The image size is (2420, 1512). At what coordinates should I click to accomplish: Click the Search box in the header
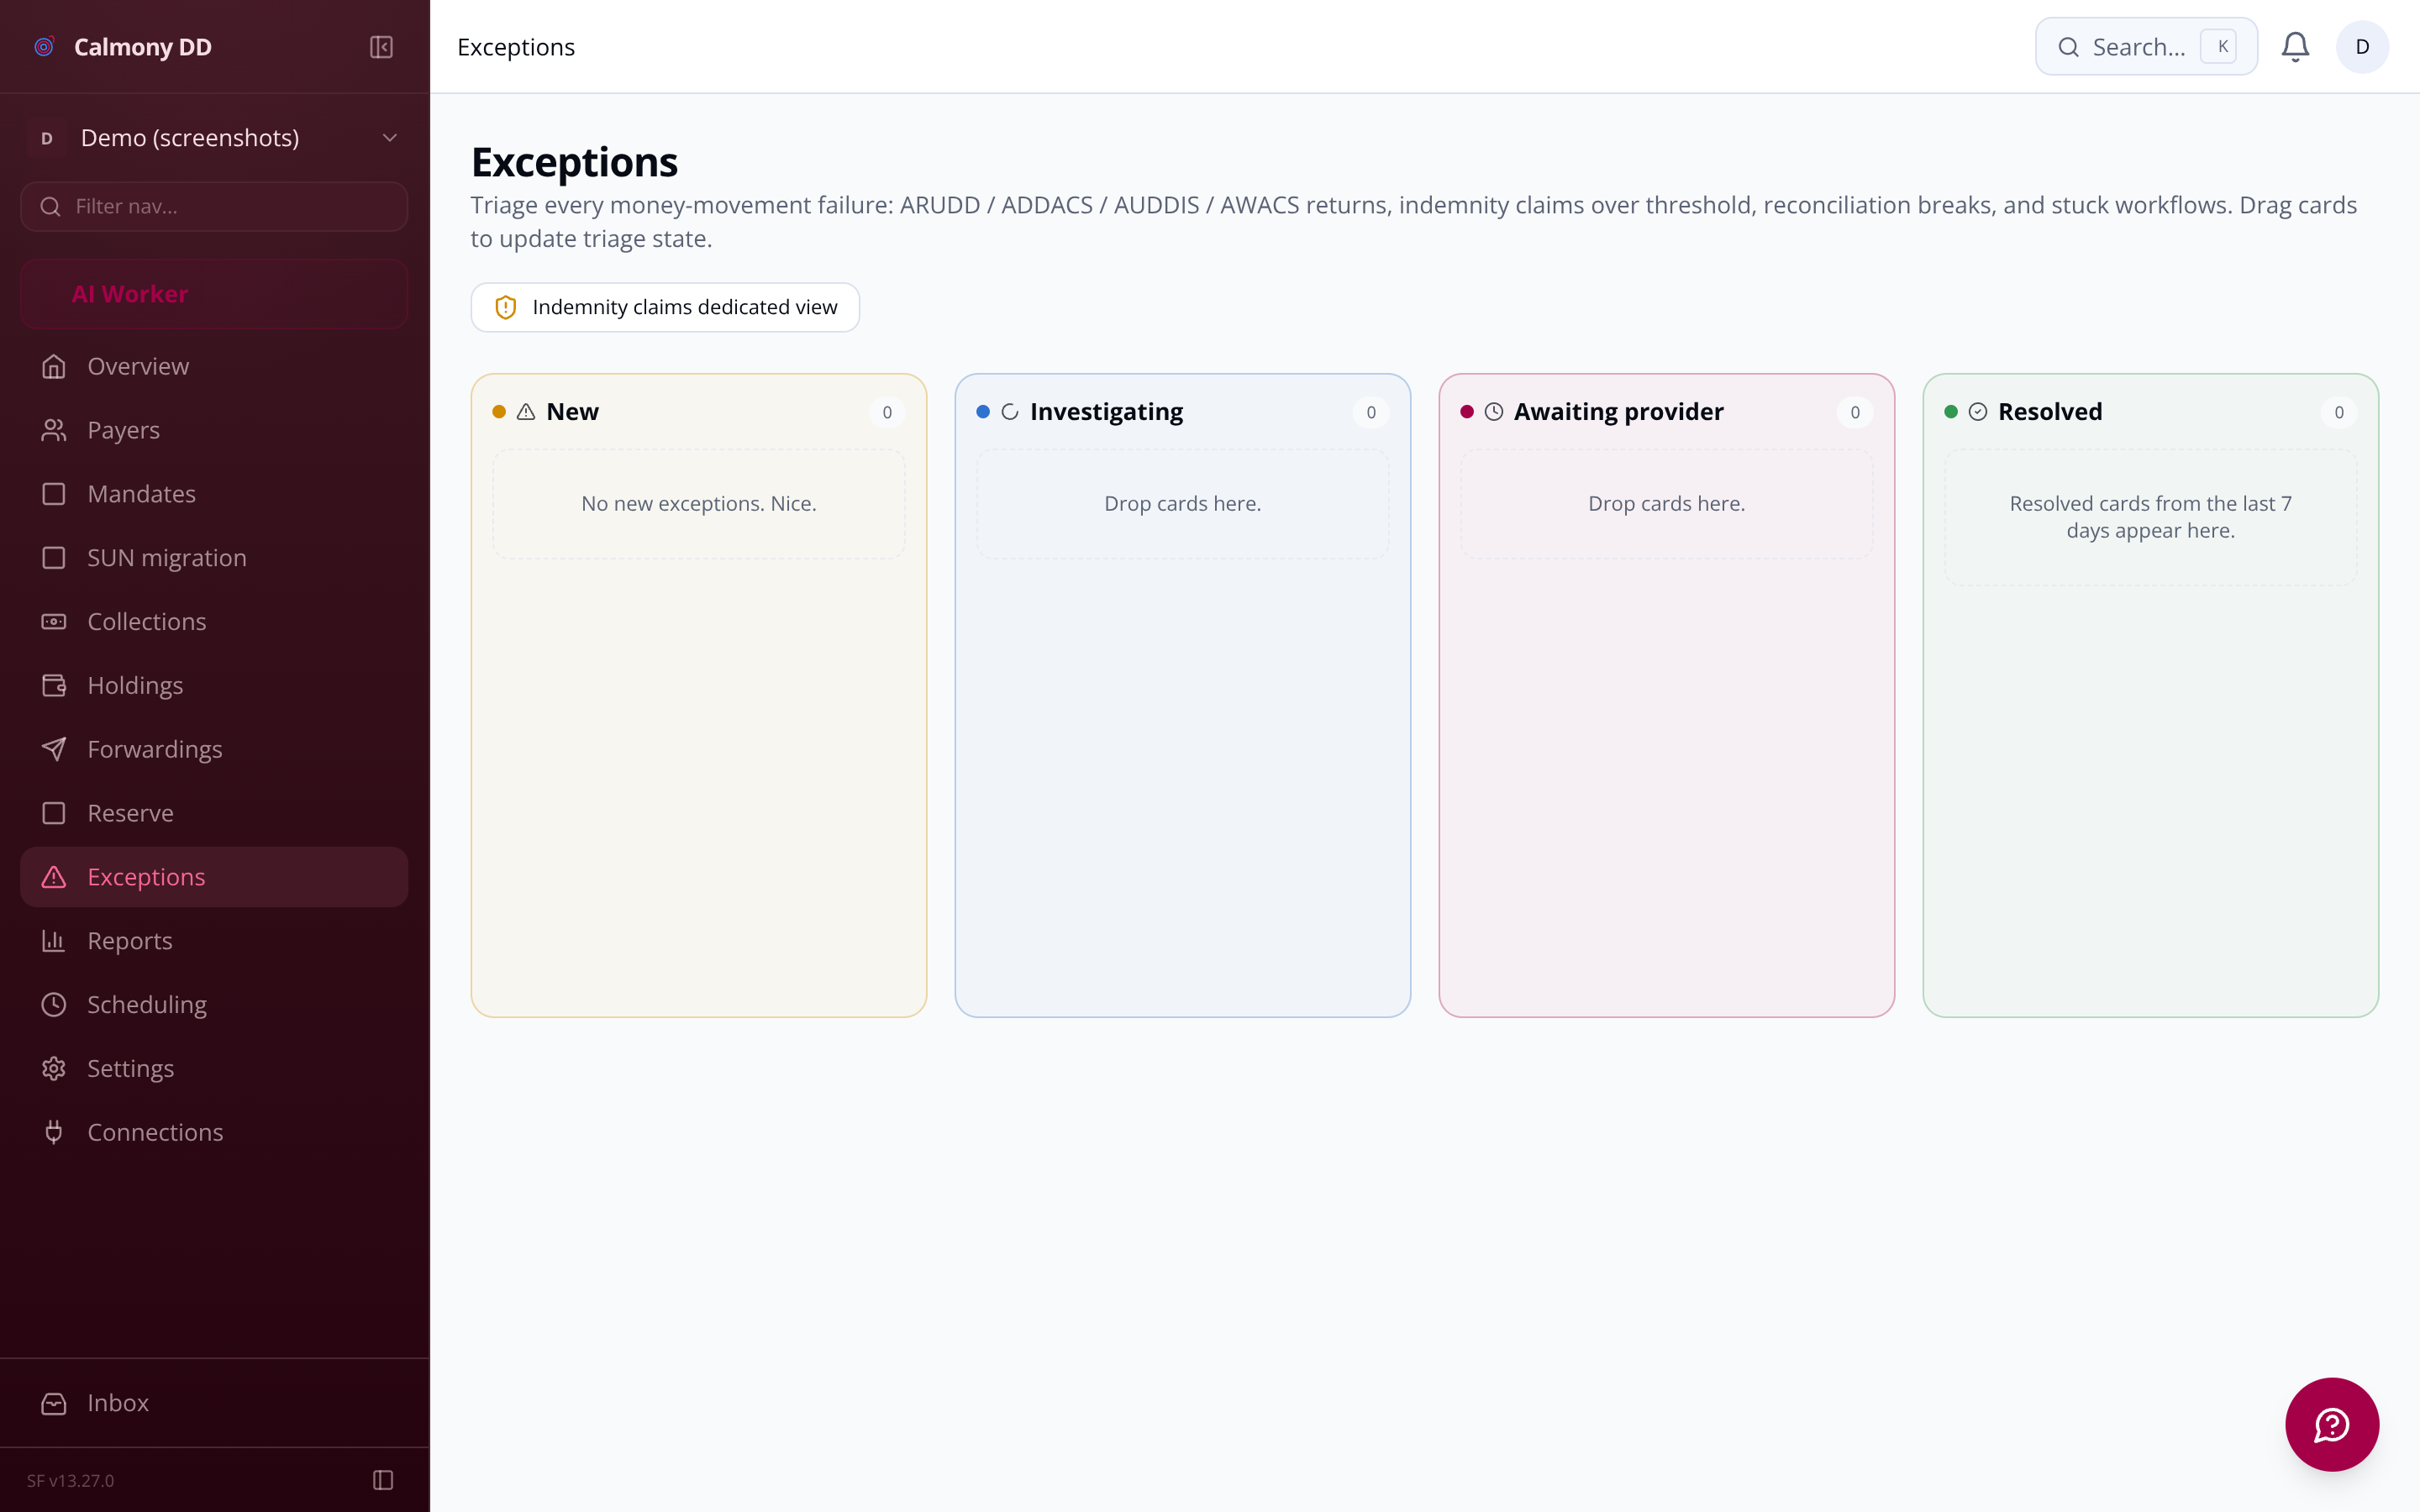coord(2146,47)
